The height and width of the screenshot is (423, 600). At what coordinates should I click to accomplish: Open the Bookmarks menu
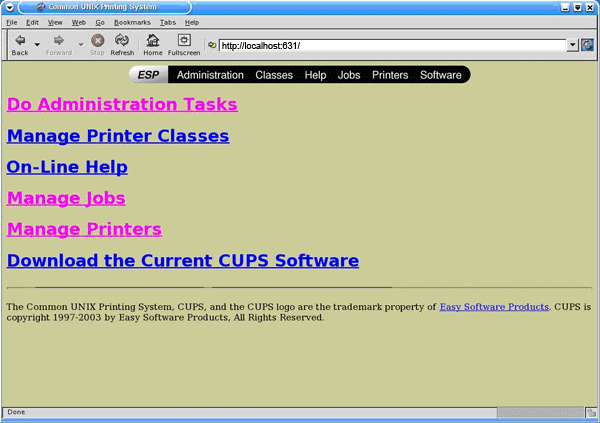(x=131, y=21)
